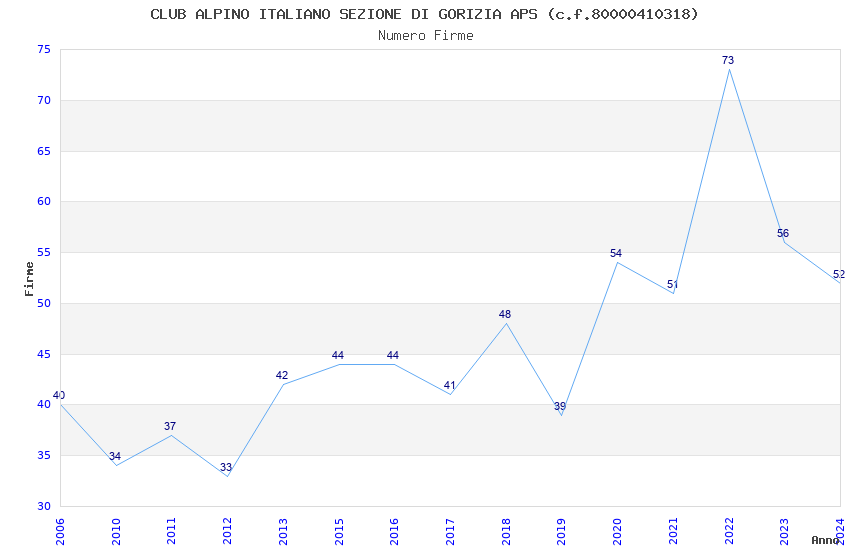
Task: Click y-axis tick value 45
Action: [x=44, y=354]
